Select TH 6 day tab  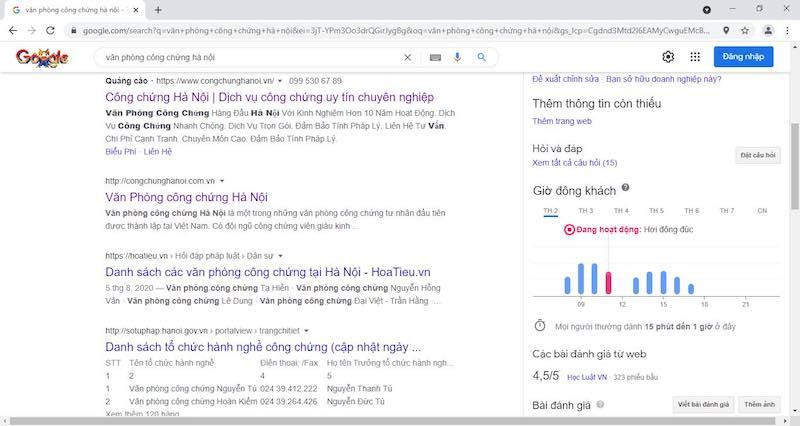tap(691, 211)
